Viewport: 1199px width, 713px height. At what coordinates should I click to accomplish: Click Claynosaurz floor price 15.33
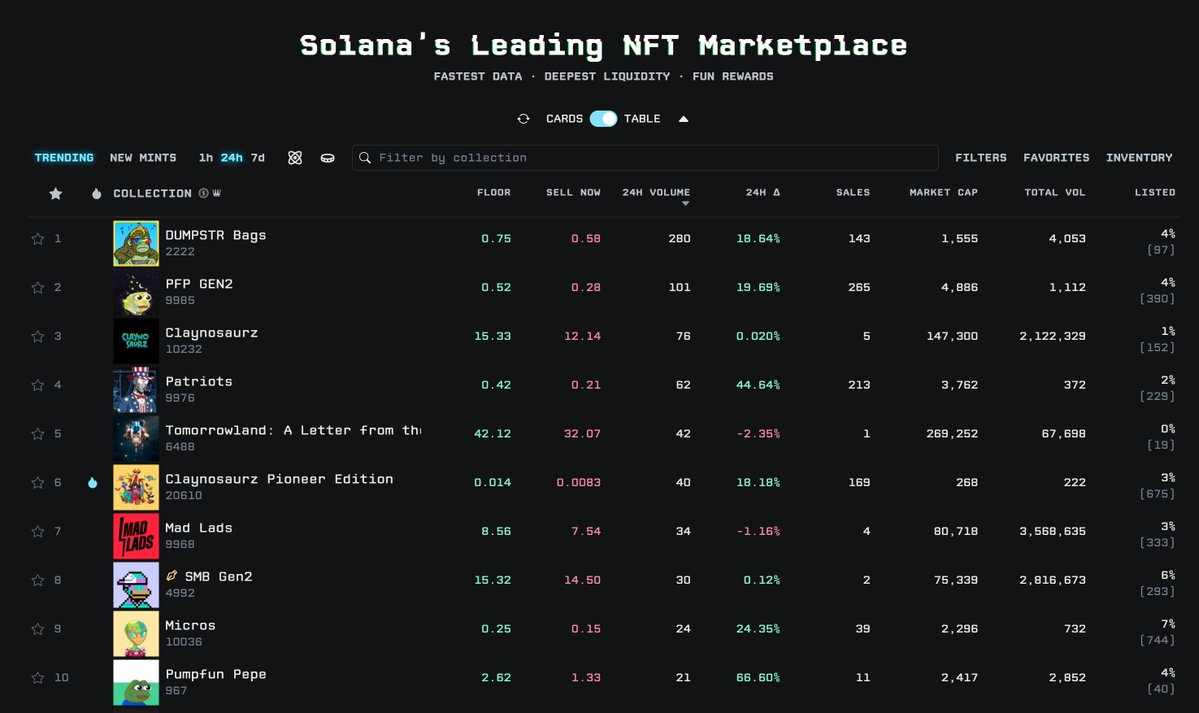click(492, 336)
